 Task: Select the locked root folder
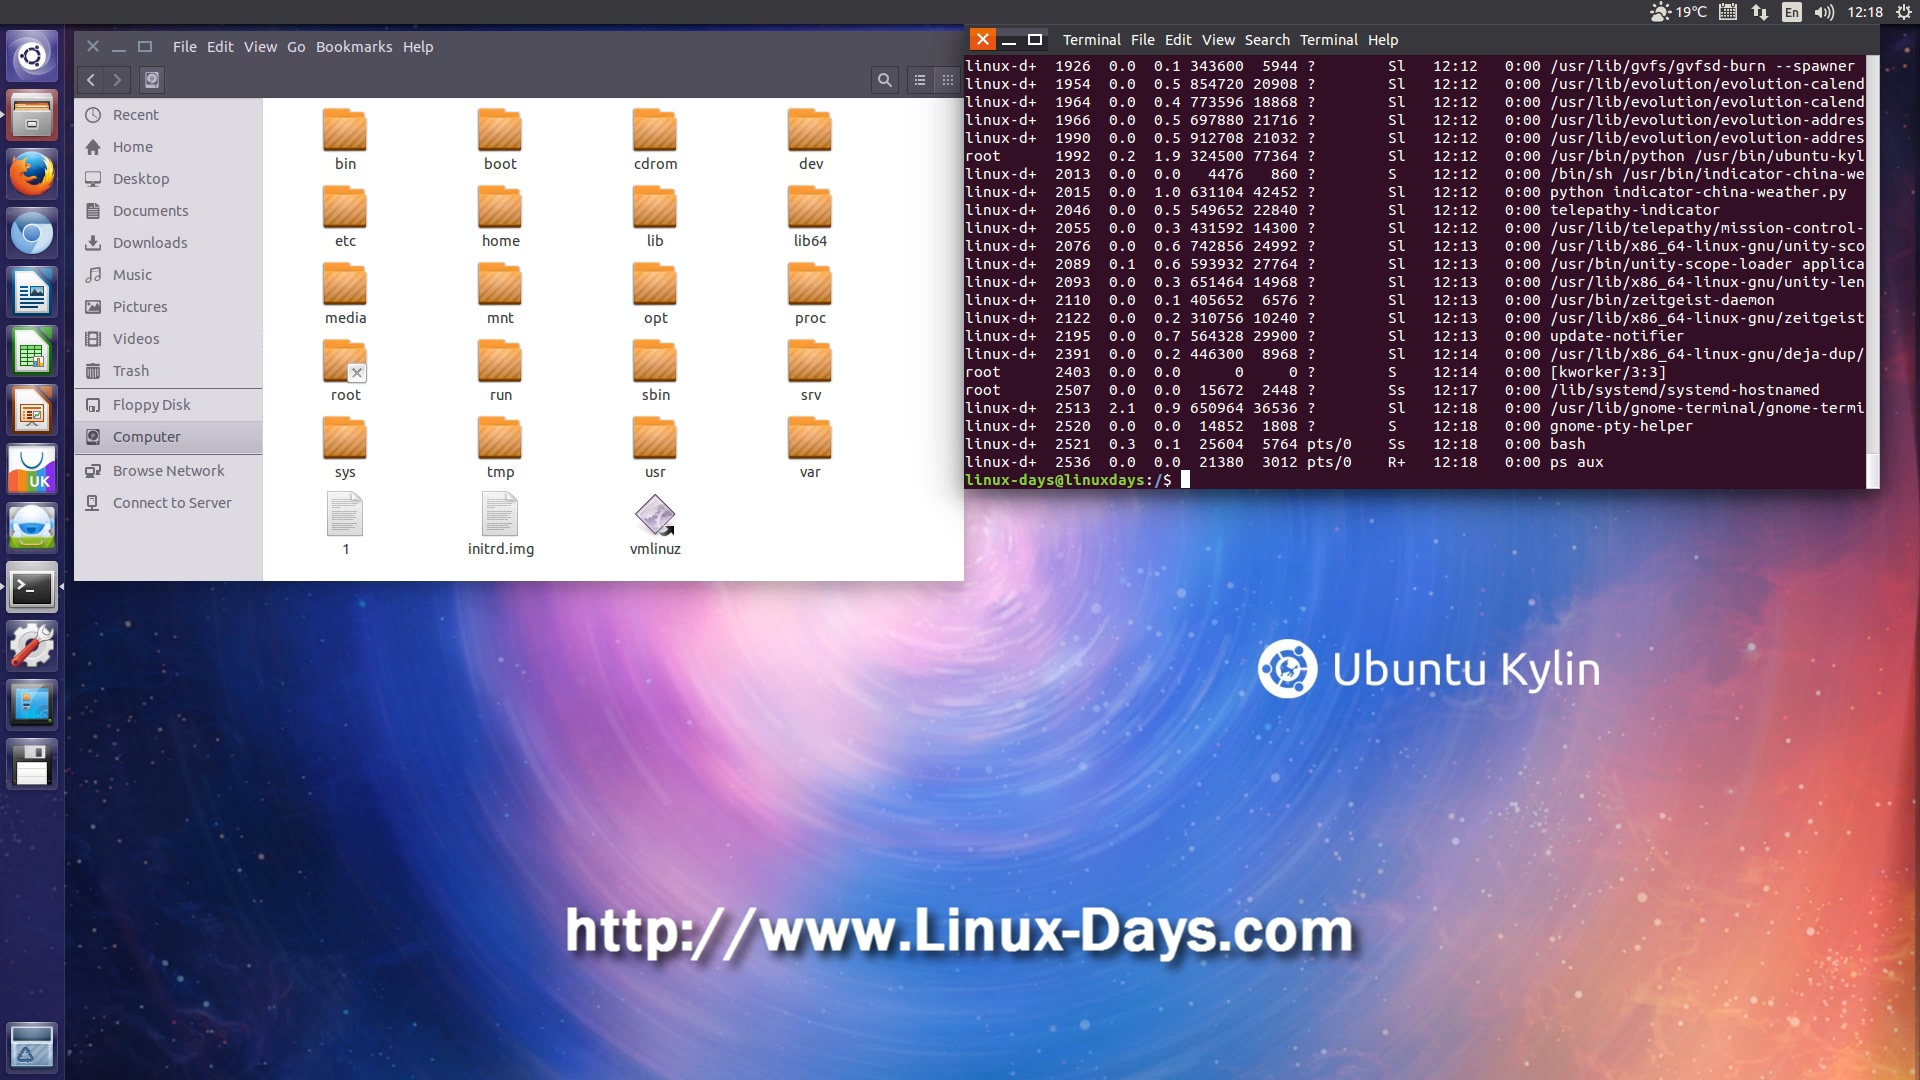pos(345,371)
